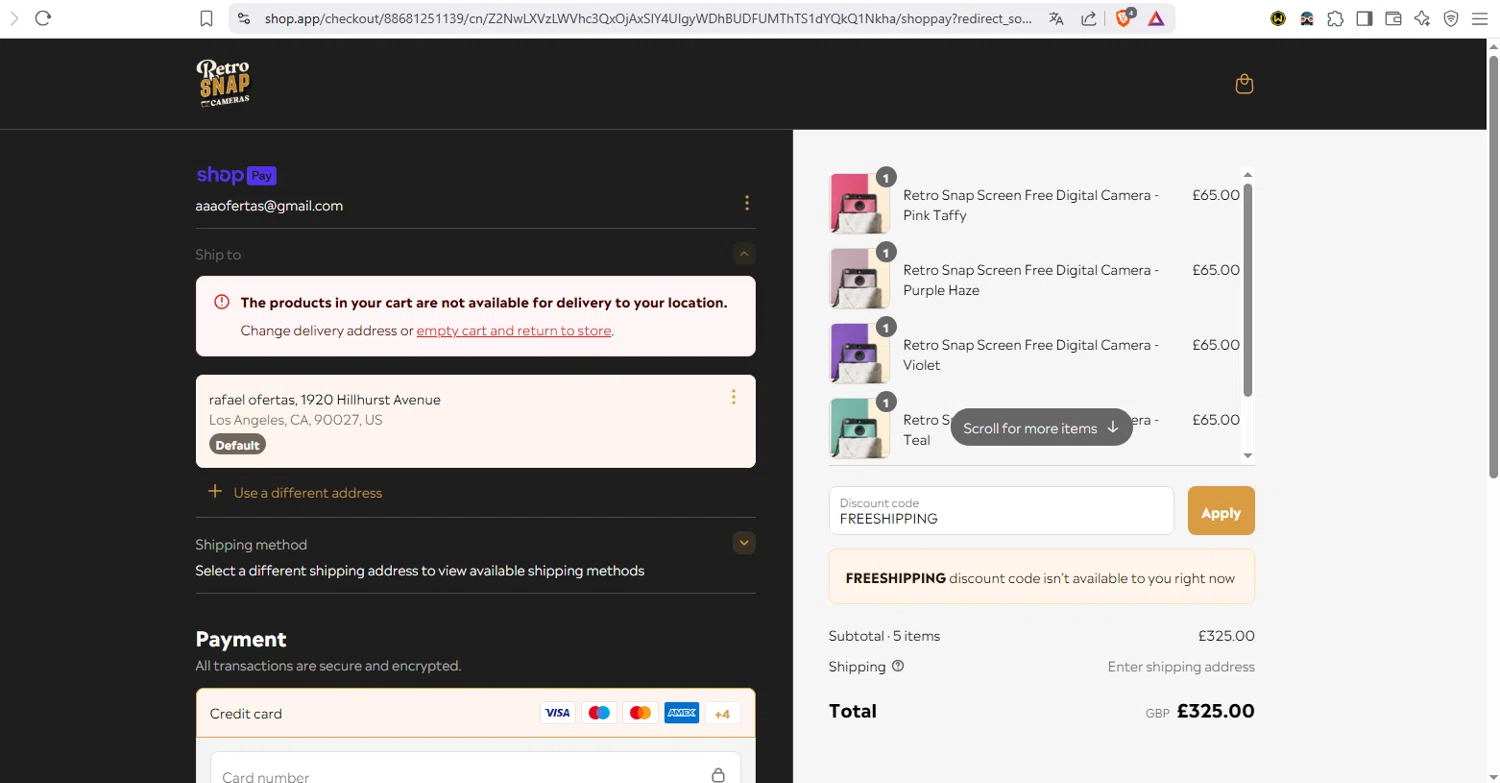Open the browser hamburger menu

coord(1480,18)
